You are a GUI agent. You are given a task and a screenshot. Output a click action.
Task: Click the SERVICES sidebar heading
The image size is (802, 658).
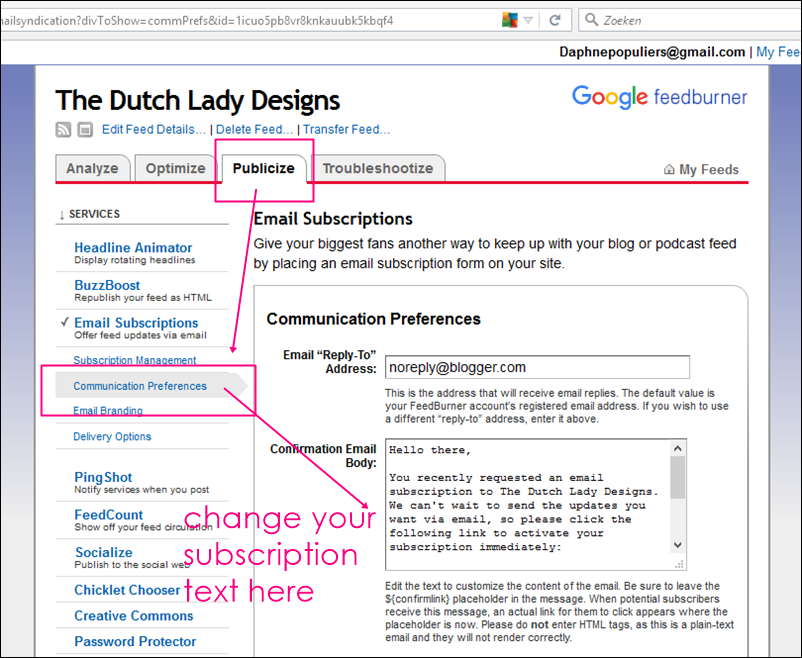pyautogui.click(x=94, y=214)
